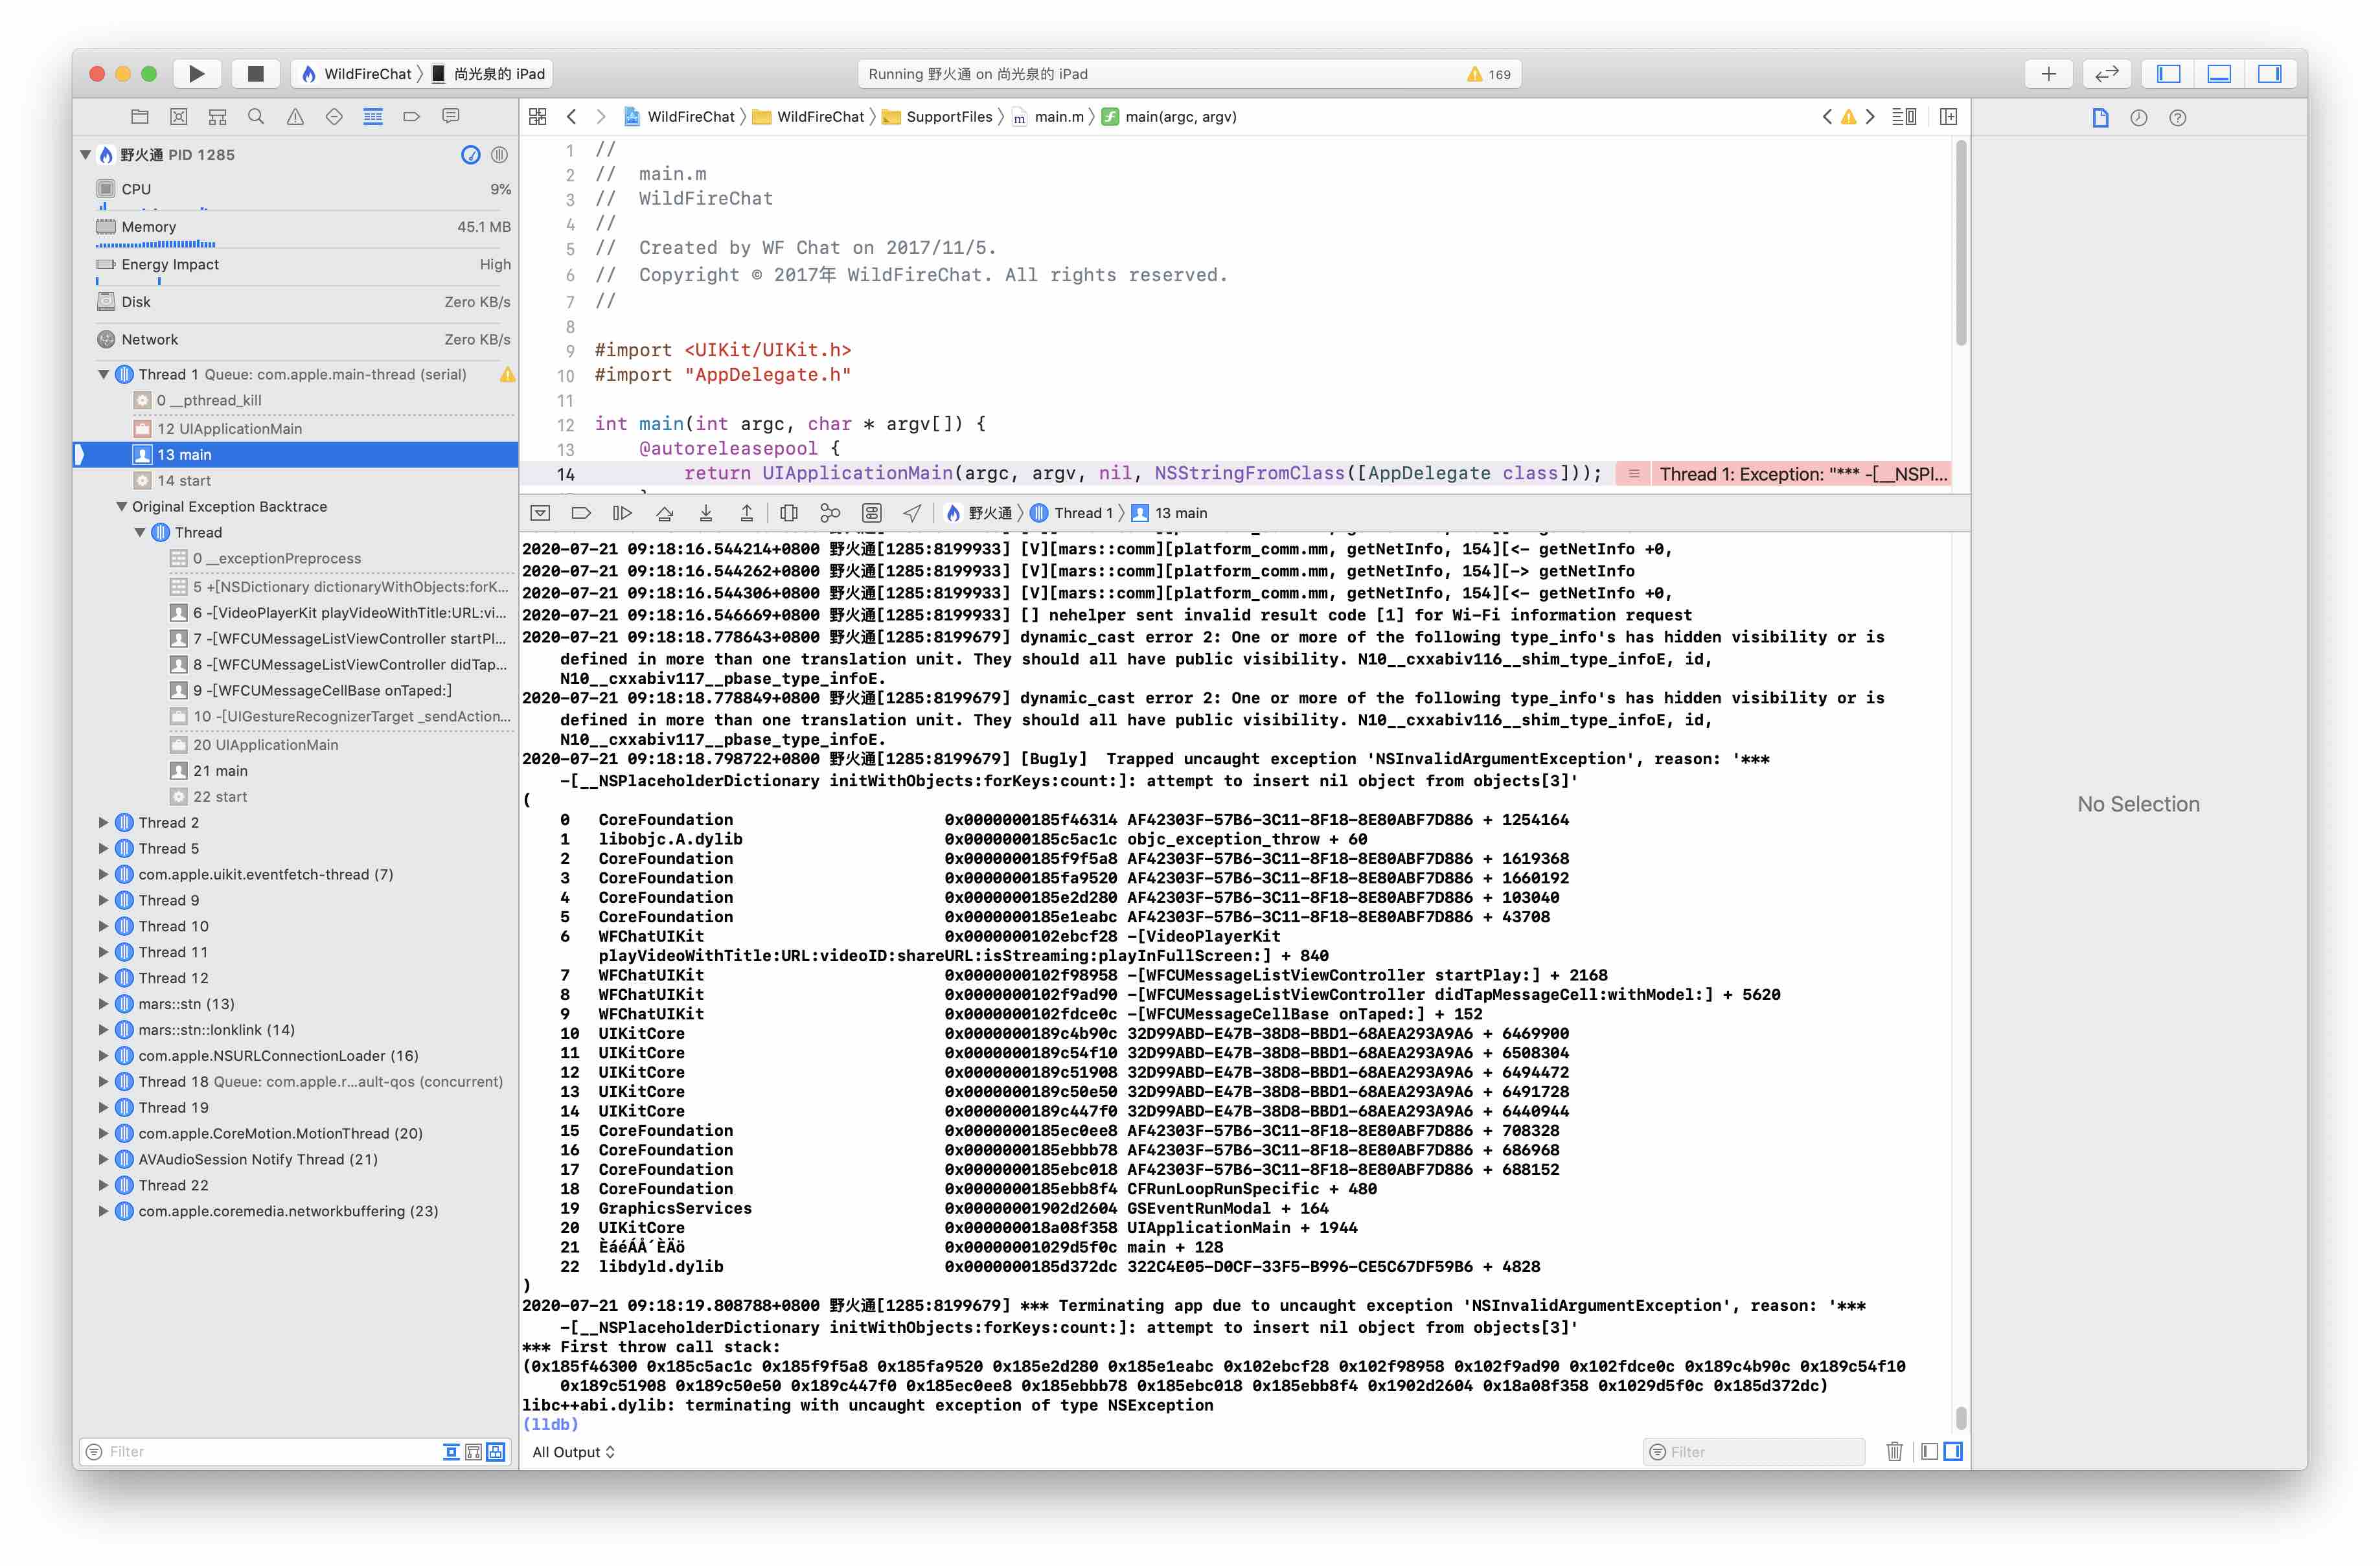
Task: Toggle hiding the debug area
Action: (x=540, y=512)
